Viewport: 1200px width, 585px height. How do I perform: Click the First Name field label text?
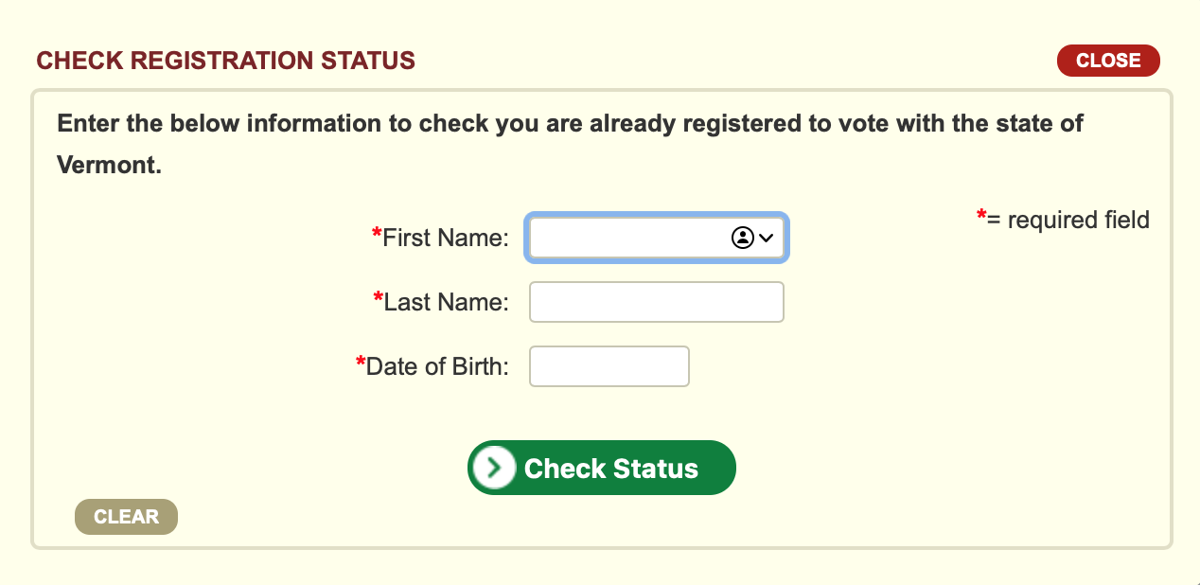445,238
